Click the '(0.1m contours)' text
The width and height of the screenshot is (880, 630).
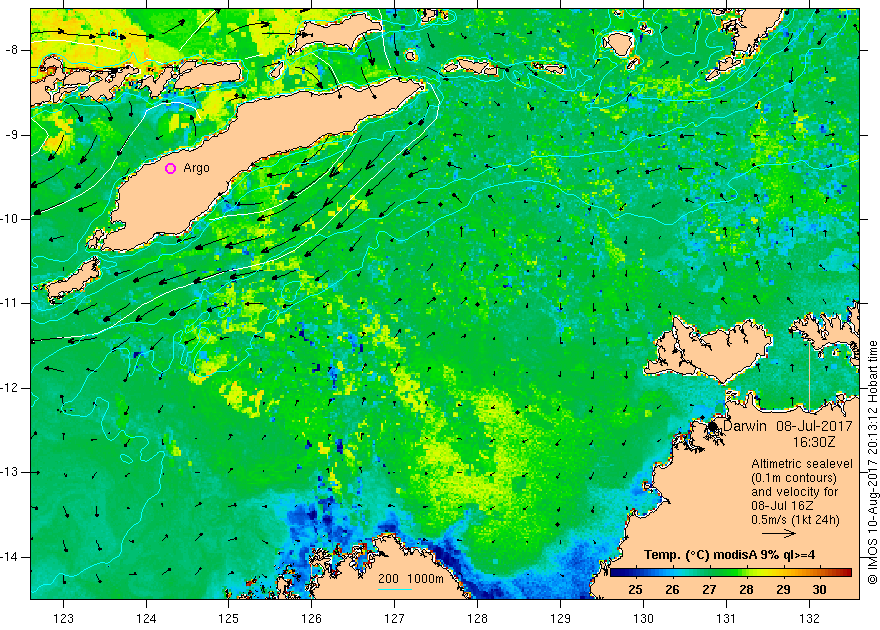tap(794, 478)
